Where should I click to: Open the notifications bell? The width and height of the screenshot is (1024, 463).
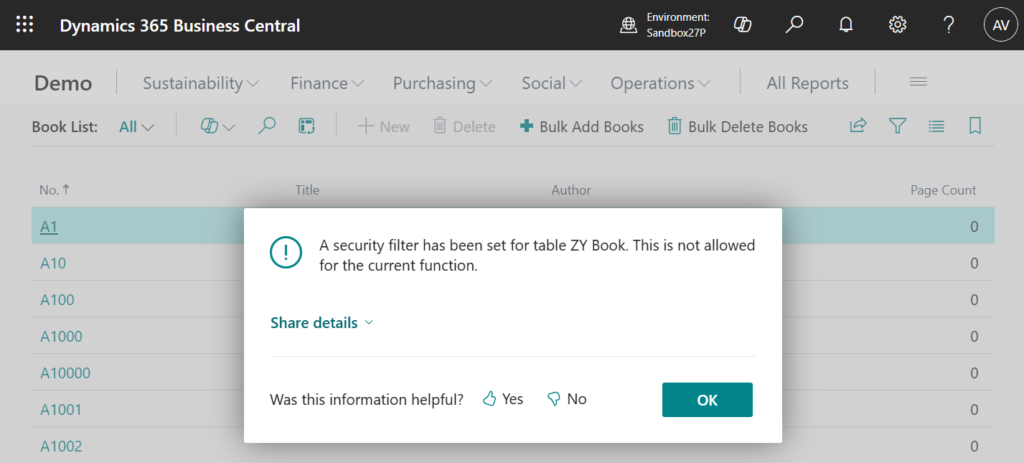[845, 25]
